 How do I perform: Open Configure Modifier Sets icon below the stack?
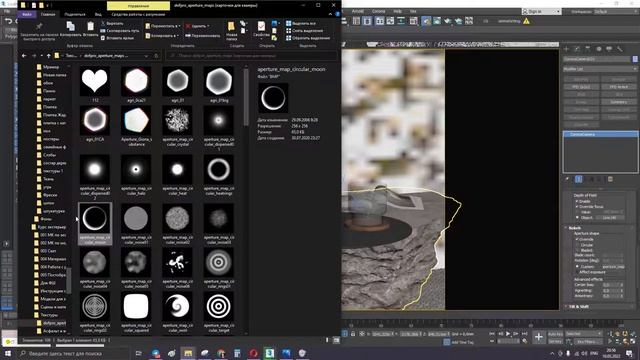[x=610, y=179]
